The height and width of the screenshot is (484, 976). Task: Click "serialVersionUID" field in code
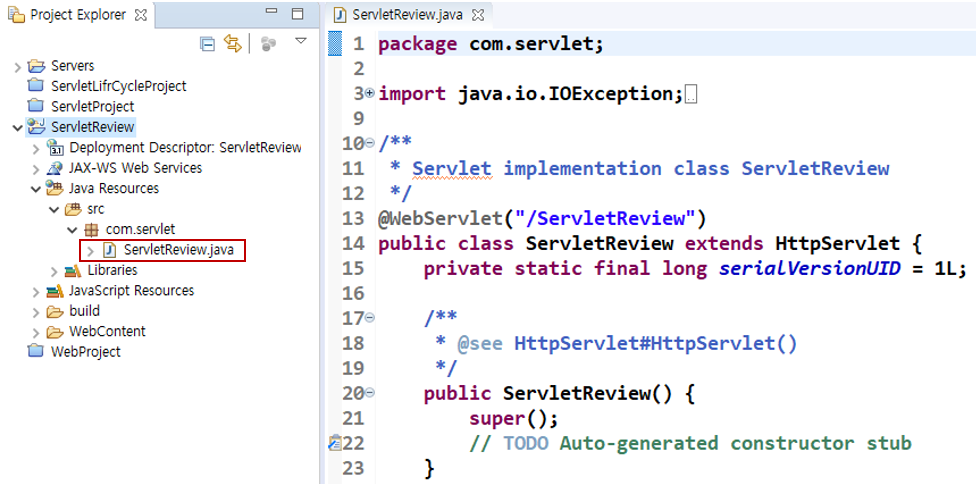click(810, 269)
